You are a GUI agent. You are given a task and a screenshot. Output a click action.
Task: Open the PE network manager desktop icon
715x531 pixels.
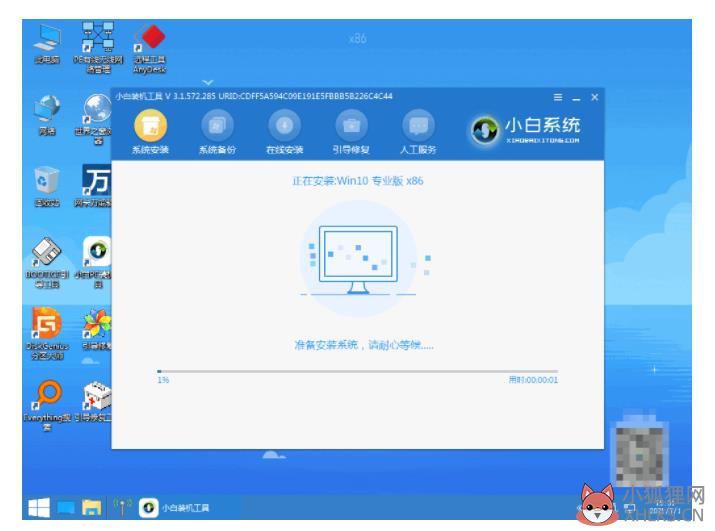pos(98,47)
